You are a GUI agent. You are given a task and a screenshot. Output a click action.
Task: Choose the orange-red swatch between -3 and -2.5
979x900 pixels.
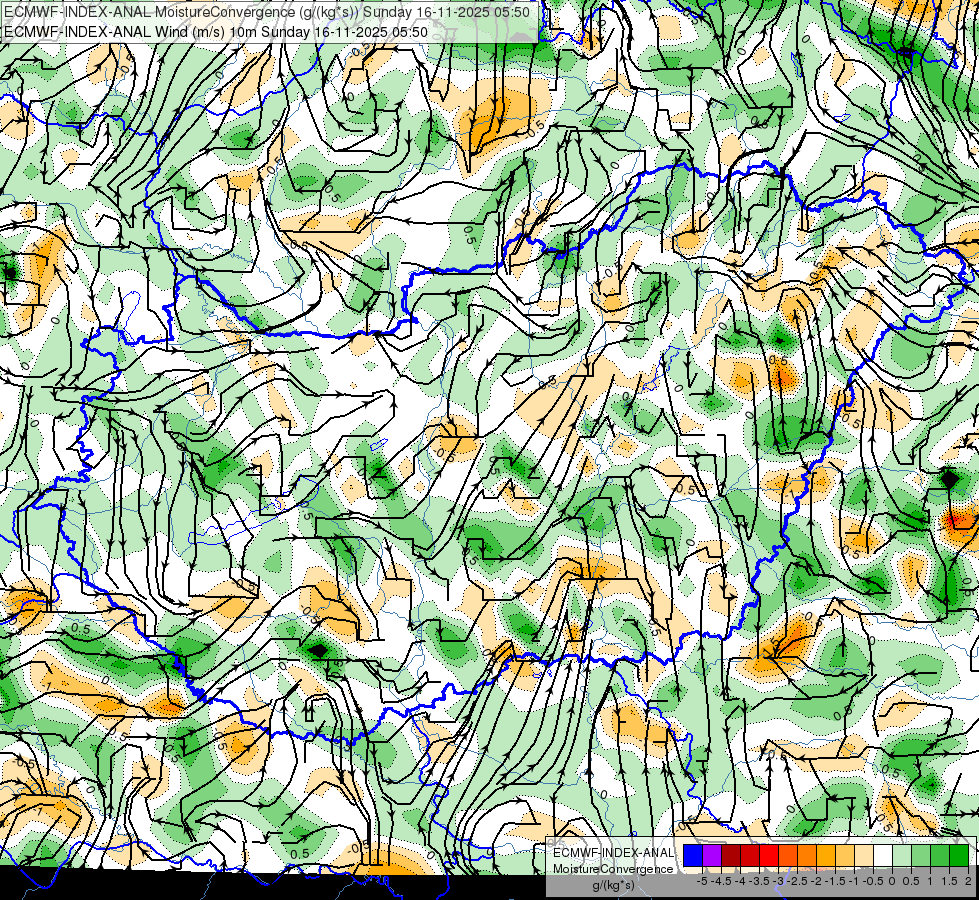pos(788,855)
